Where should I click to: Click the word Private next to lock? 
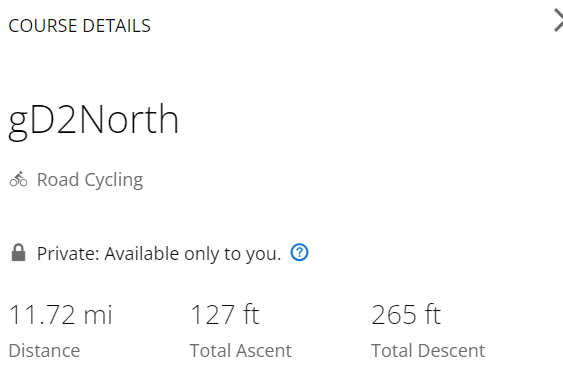point(68,254)
